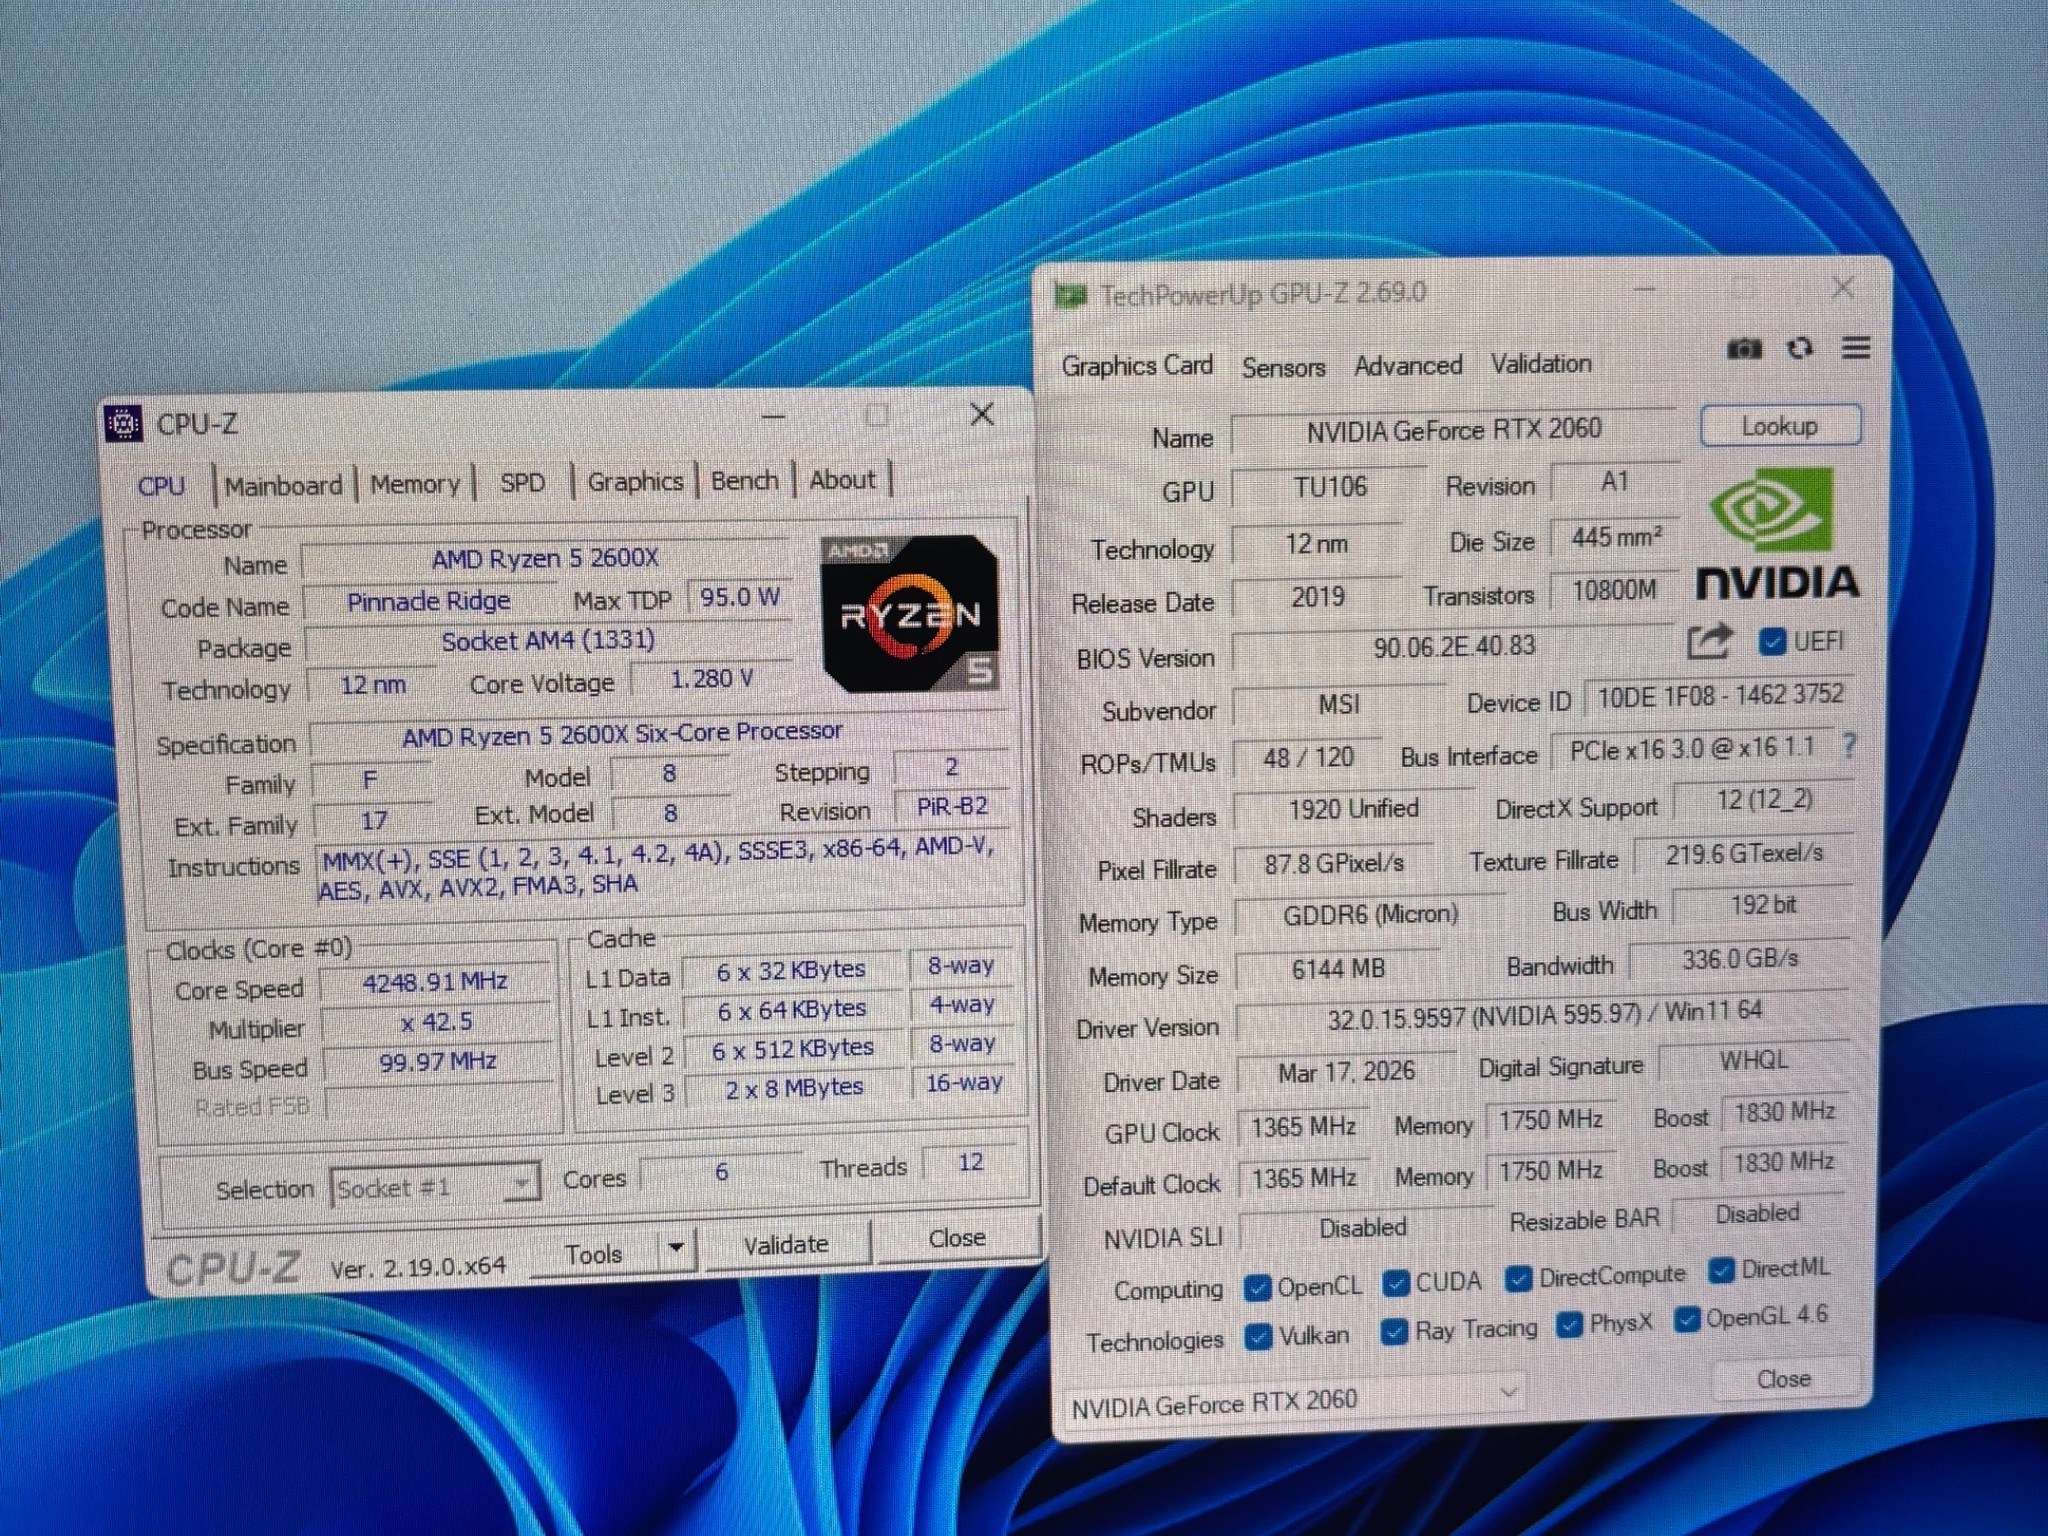Toggle the DirectML checkbox
Screen dimensions: 2048x1536
tap(1721, 1270)
